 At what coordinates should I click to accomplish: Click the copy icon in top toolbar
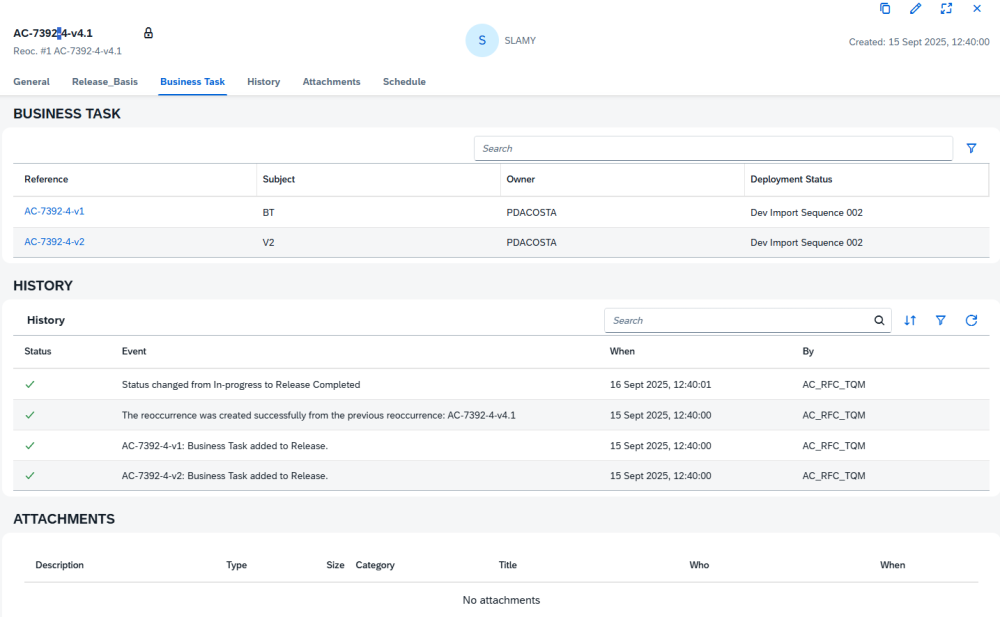point(885,9)
